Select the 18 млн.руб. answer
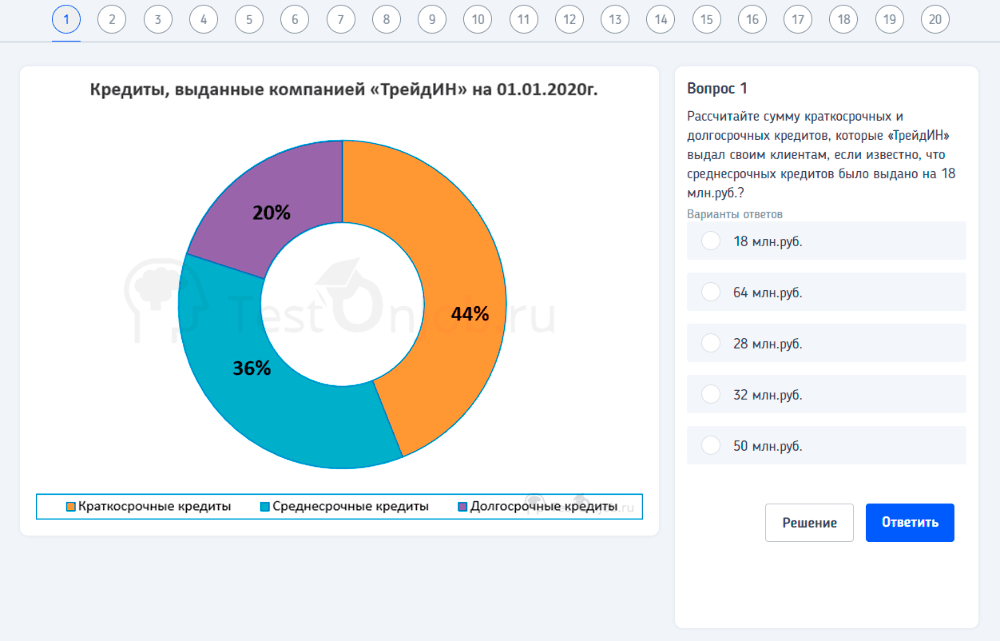Screen dimensions: 1000x641 pyautogui.click(x=826, y=241)
